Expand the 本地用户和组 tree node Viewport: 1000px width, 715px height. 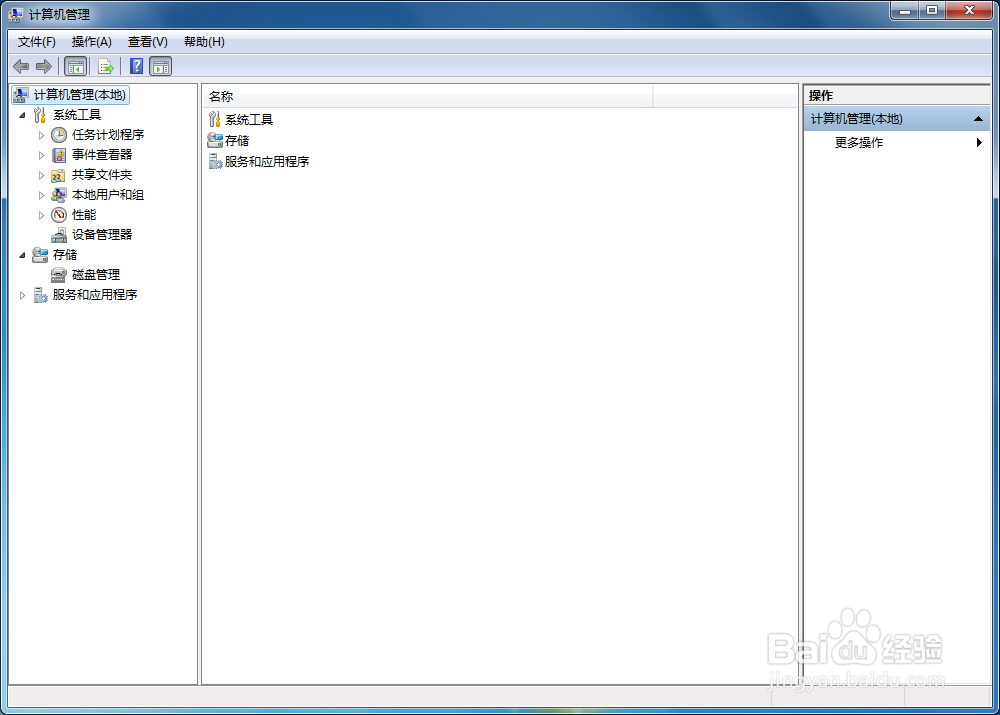tap(41, 195)
